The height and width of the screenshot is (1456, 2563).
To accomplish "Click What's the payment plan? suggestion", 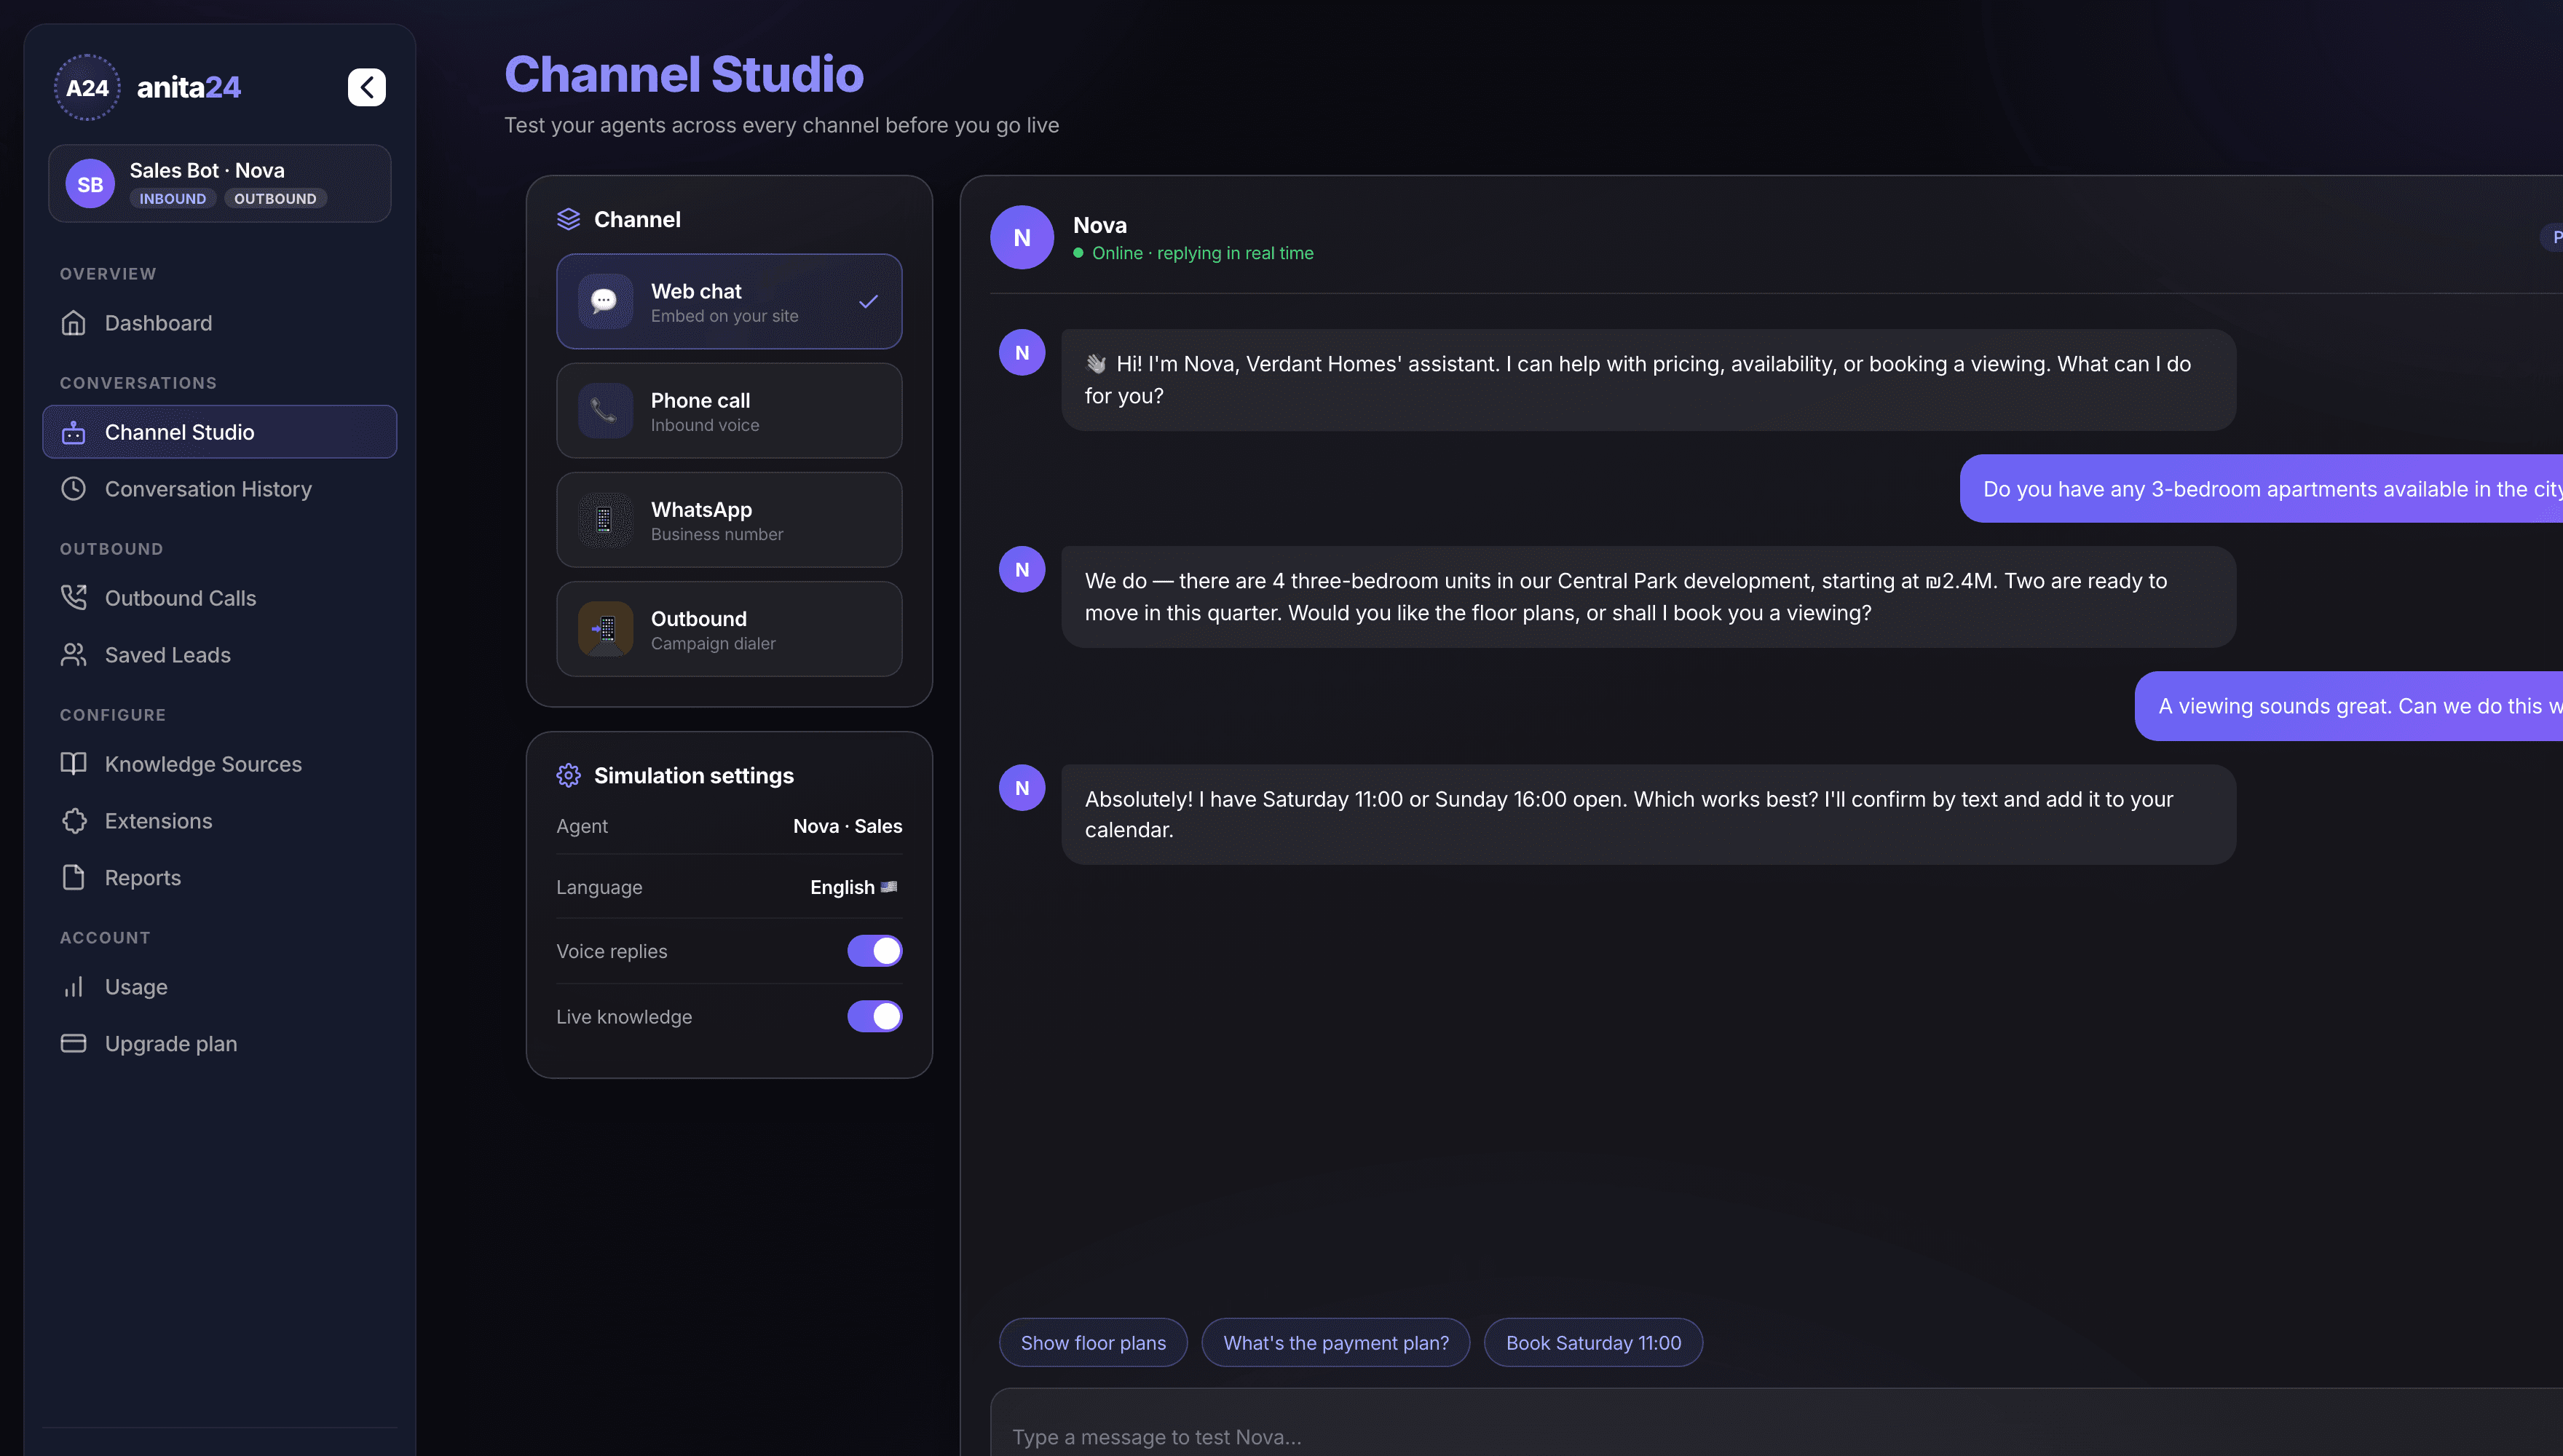I will 1335,1343.
